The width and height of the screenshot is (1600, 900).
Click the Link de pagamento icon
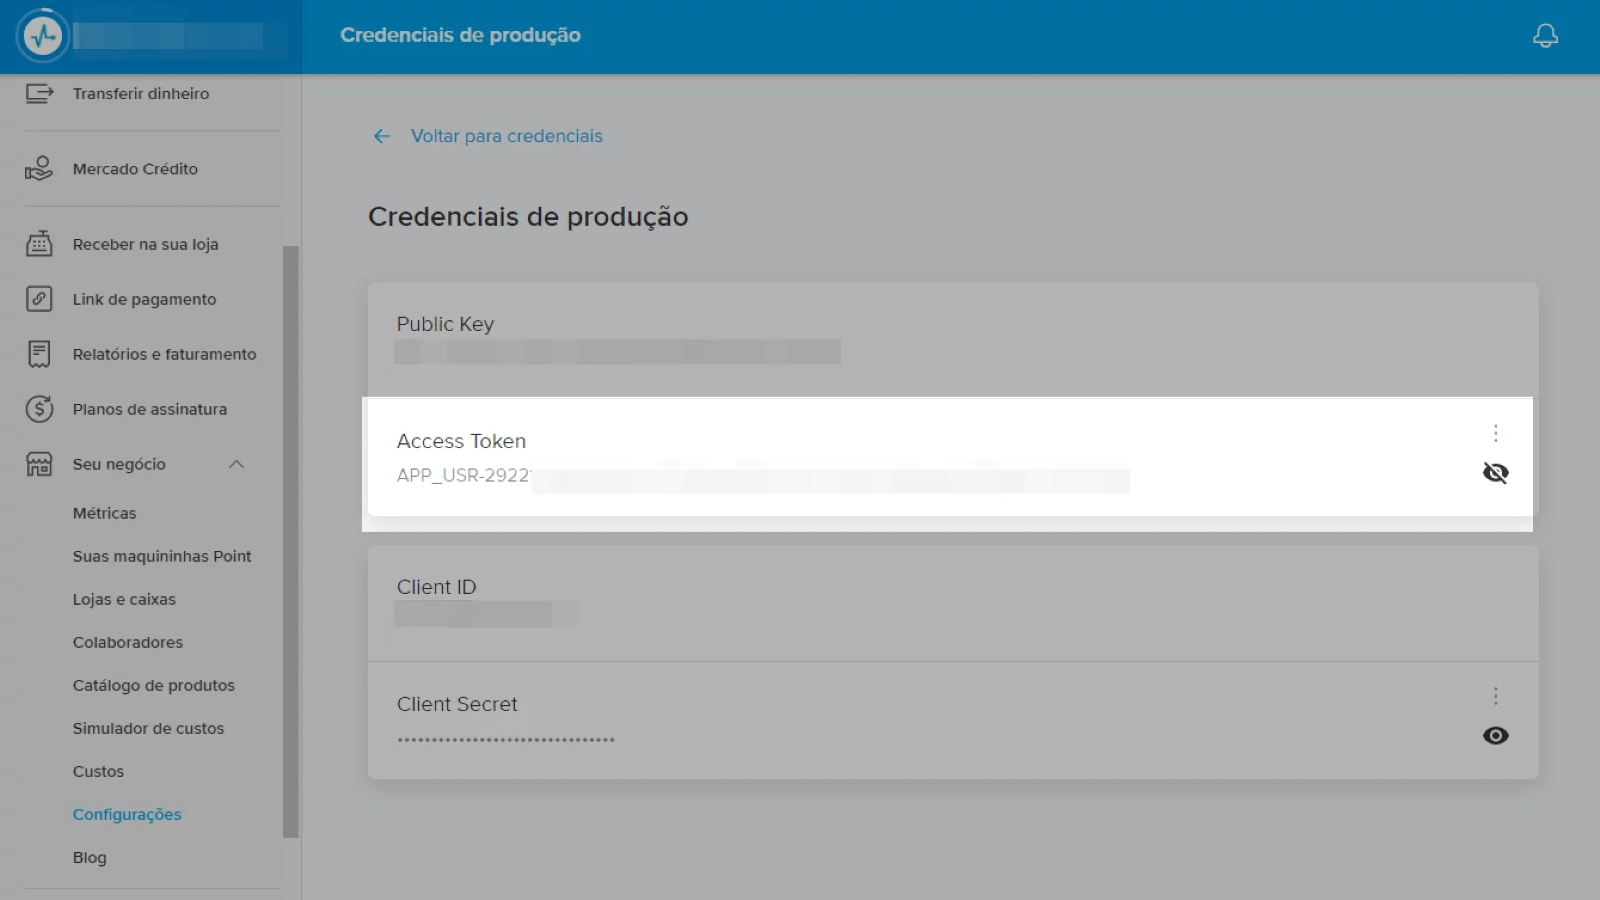(x=39, y=299)
